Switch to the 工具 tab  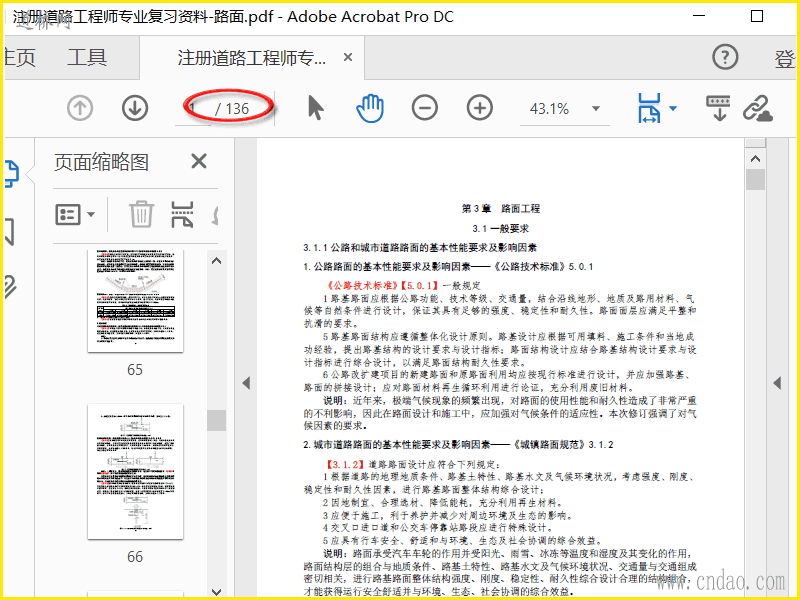(87, 57)
